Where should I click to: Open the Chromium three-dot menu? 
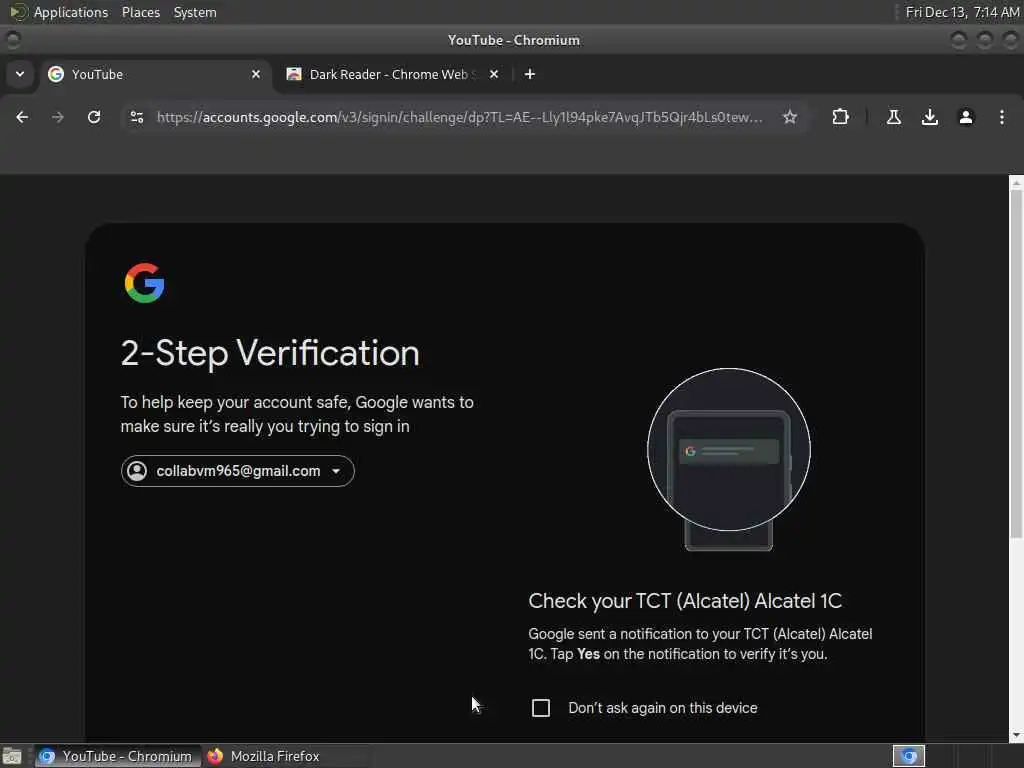click(1002, 117)
